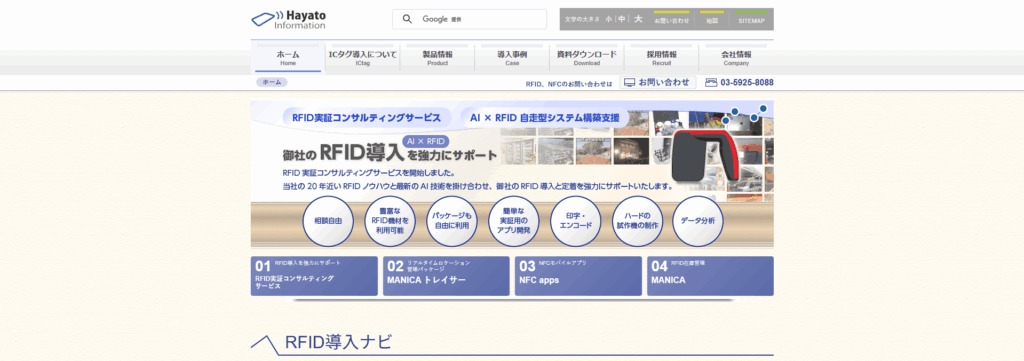
Task: Select slide 02 MANICA トレイサー
Action: click(x=446, y=275)
